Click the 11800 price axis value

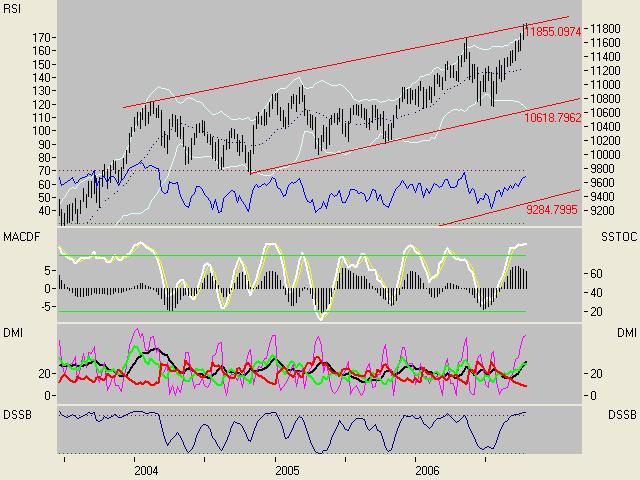click(605, 29)
